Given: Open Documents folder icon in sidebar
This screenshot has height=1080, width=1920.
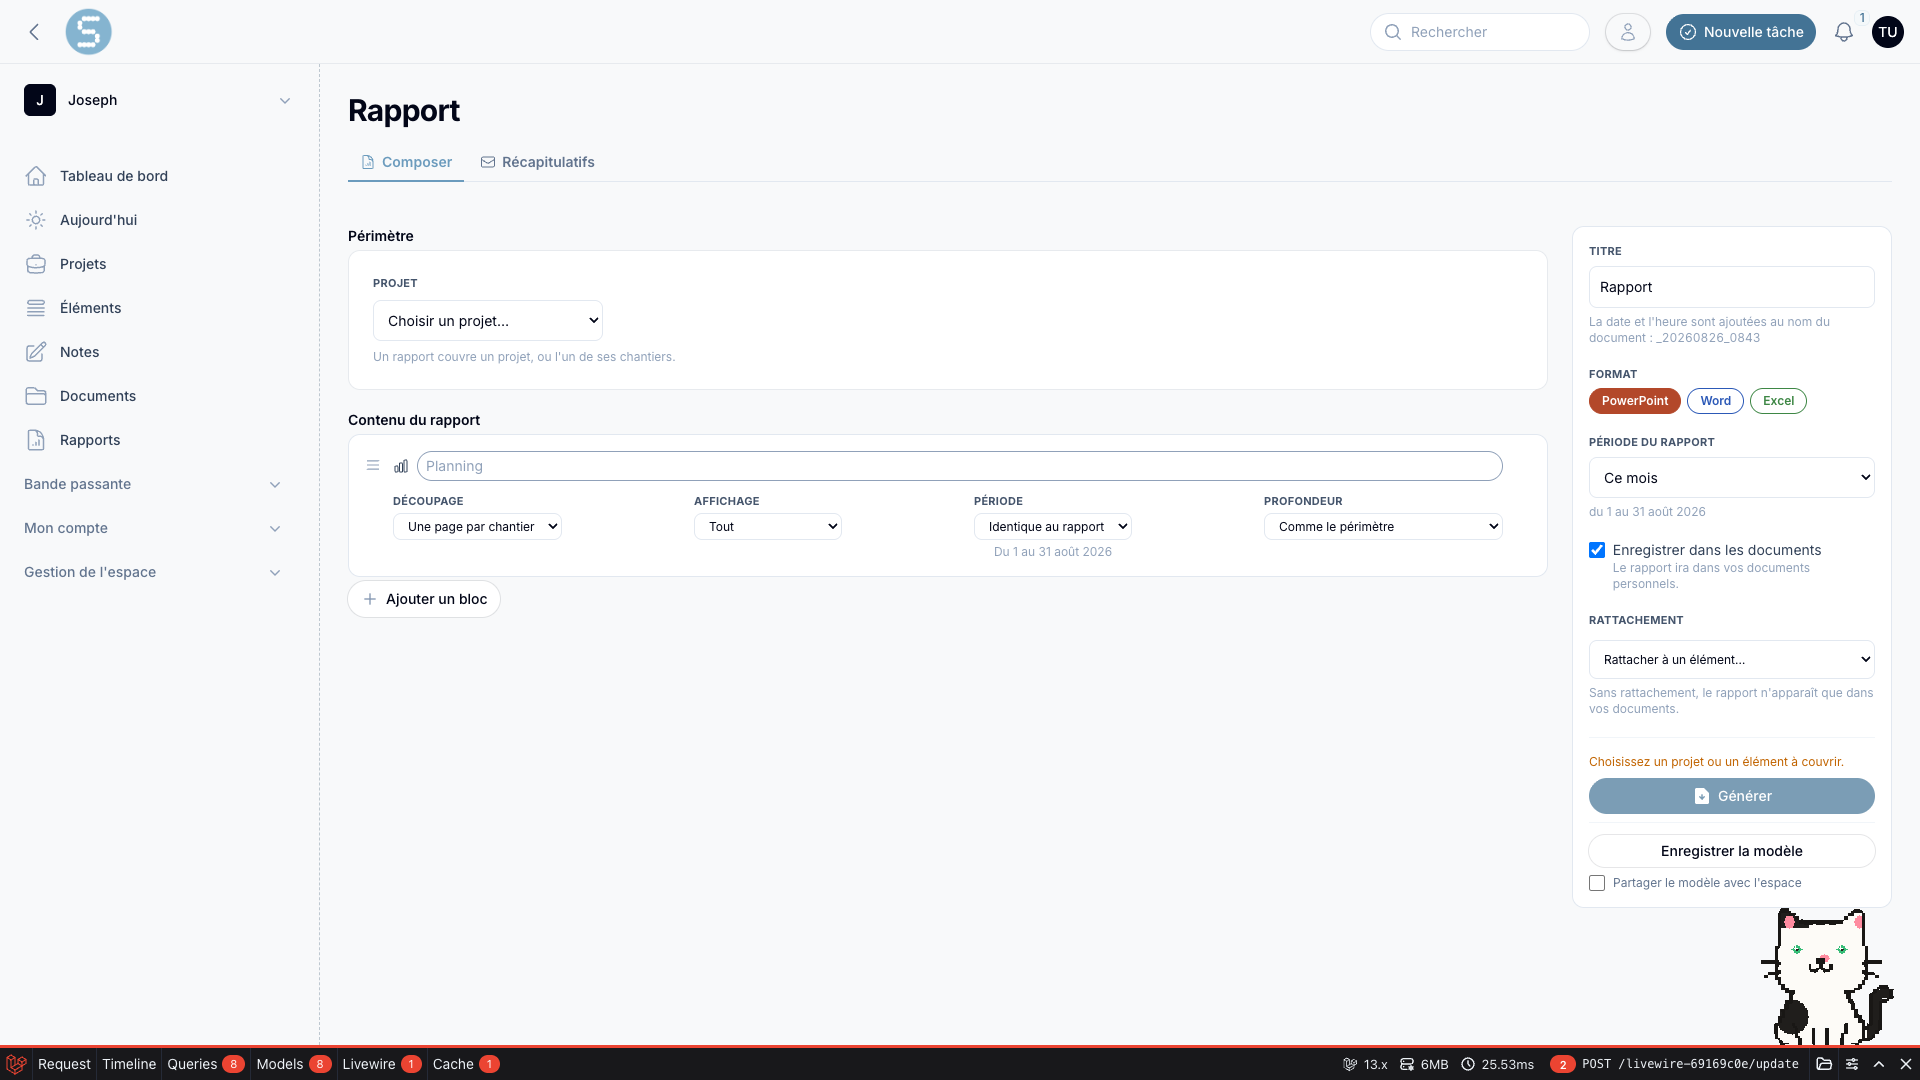Looking at the screenshot, I should tap(36, 396).
